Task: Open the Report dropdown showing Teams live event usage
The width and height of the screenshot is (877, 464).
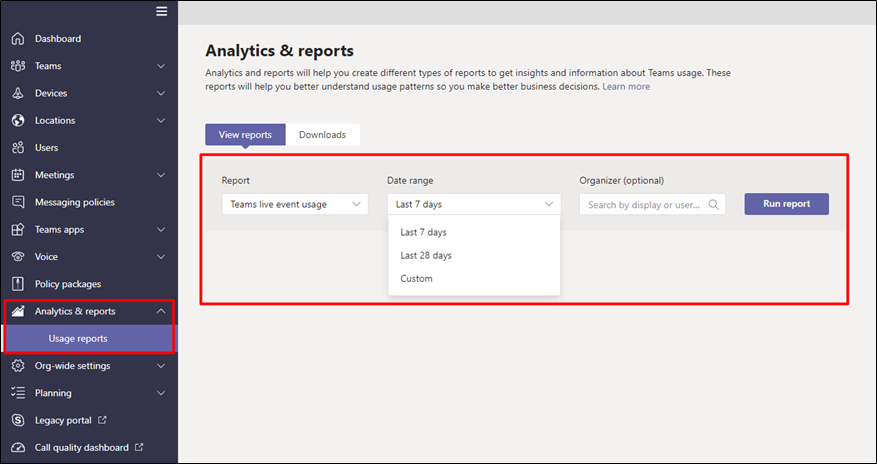Action: click(x=295, y=204)
